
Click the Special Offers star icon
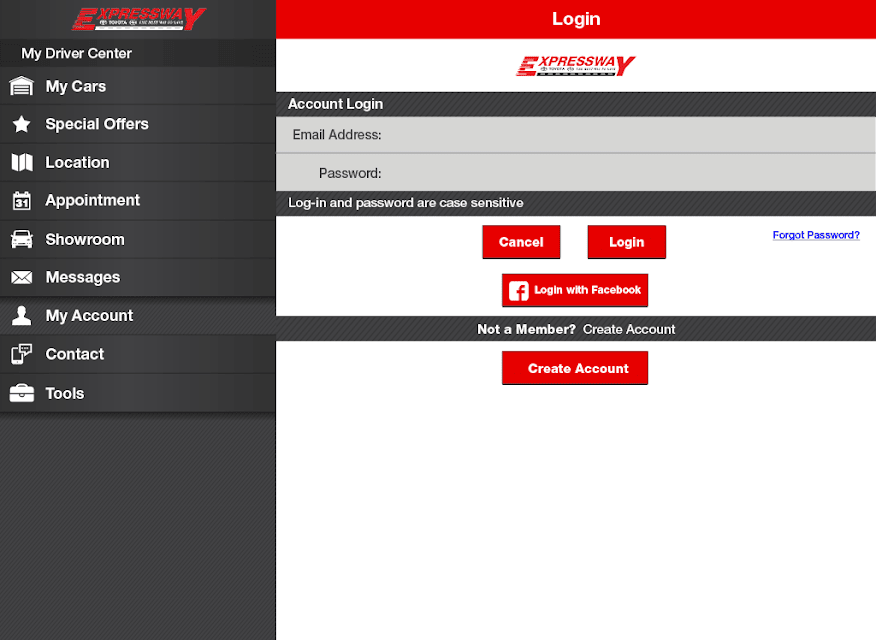point(22,124)
